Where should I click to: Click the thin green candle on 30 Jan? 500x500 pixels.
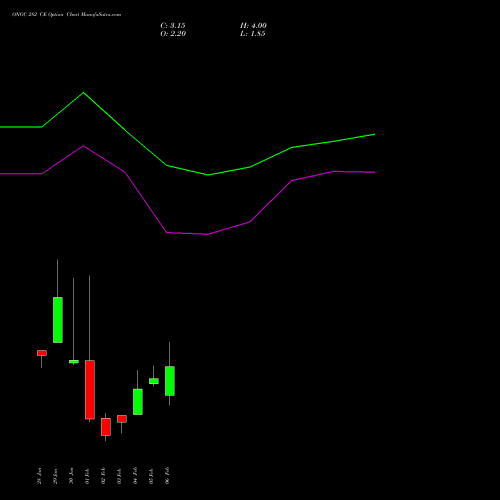(74, 361)
